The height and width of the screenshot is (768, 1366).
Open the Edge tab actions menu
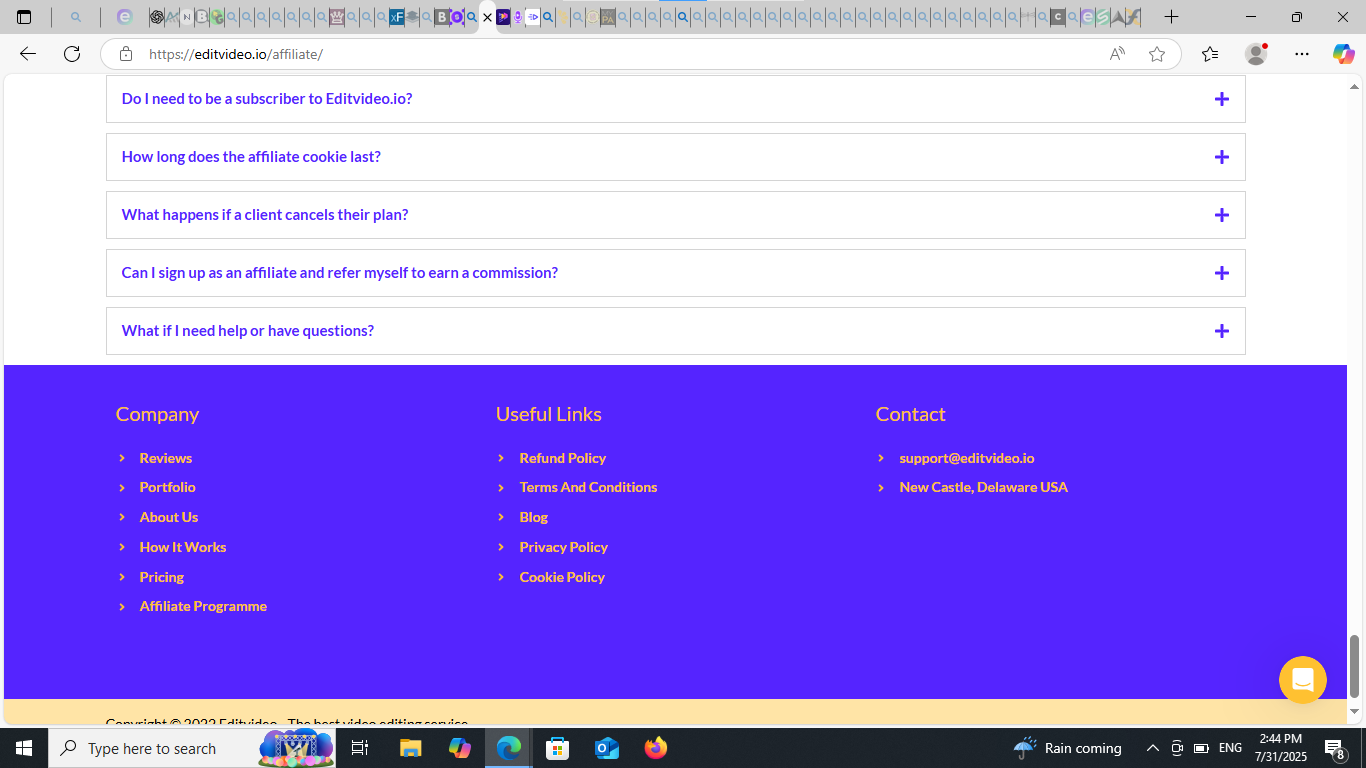[x=24, y=17]
